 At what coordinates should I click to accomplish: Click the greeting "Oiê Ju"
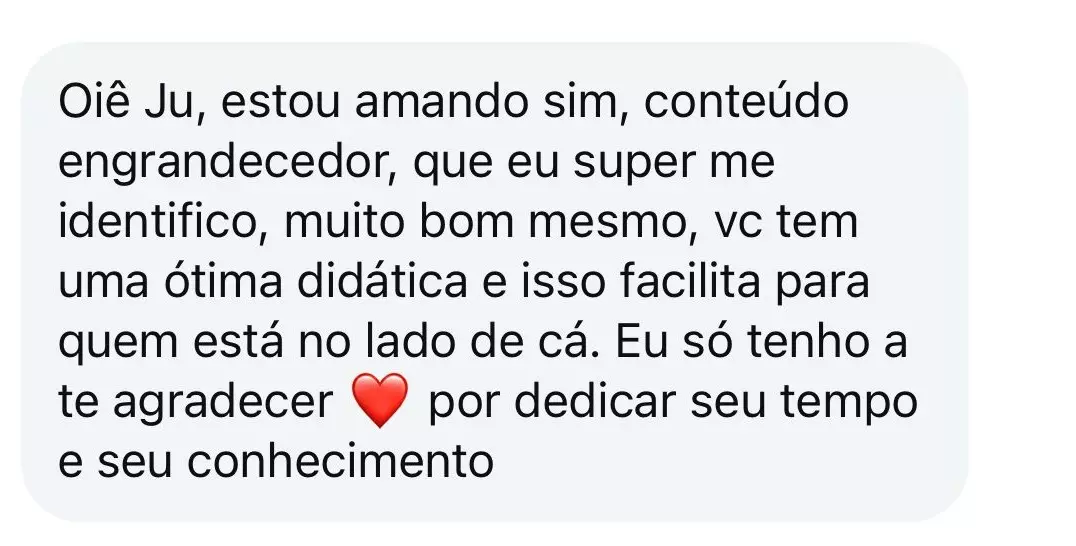(x=125, y=103)
